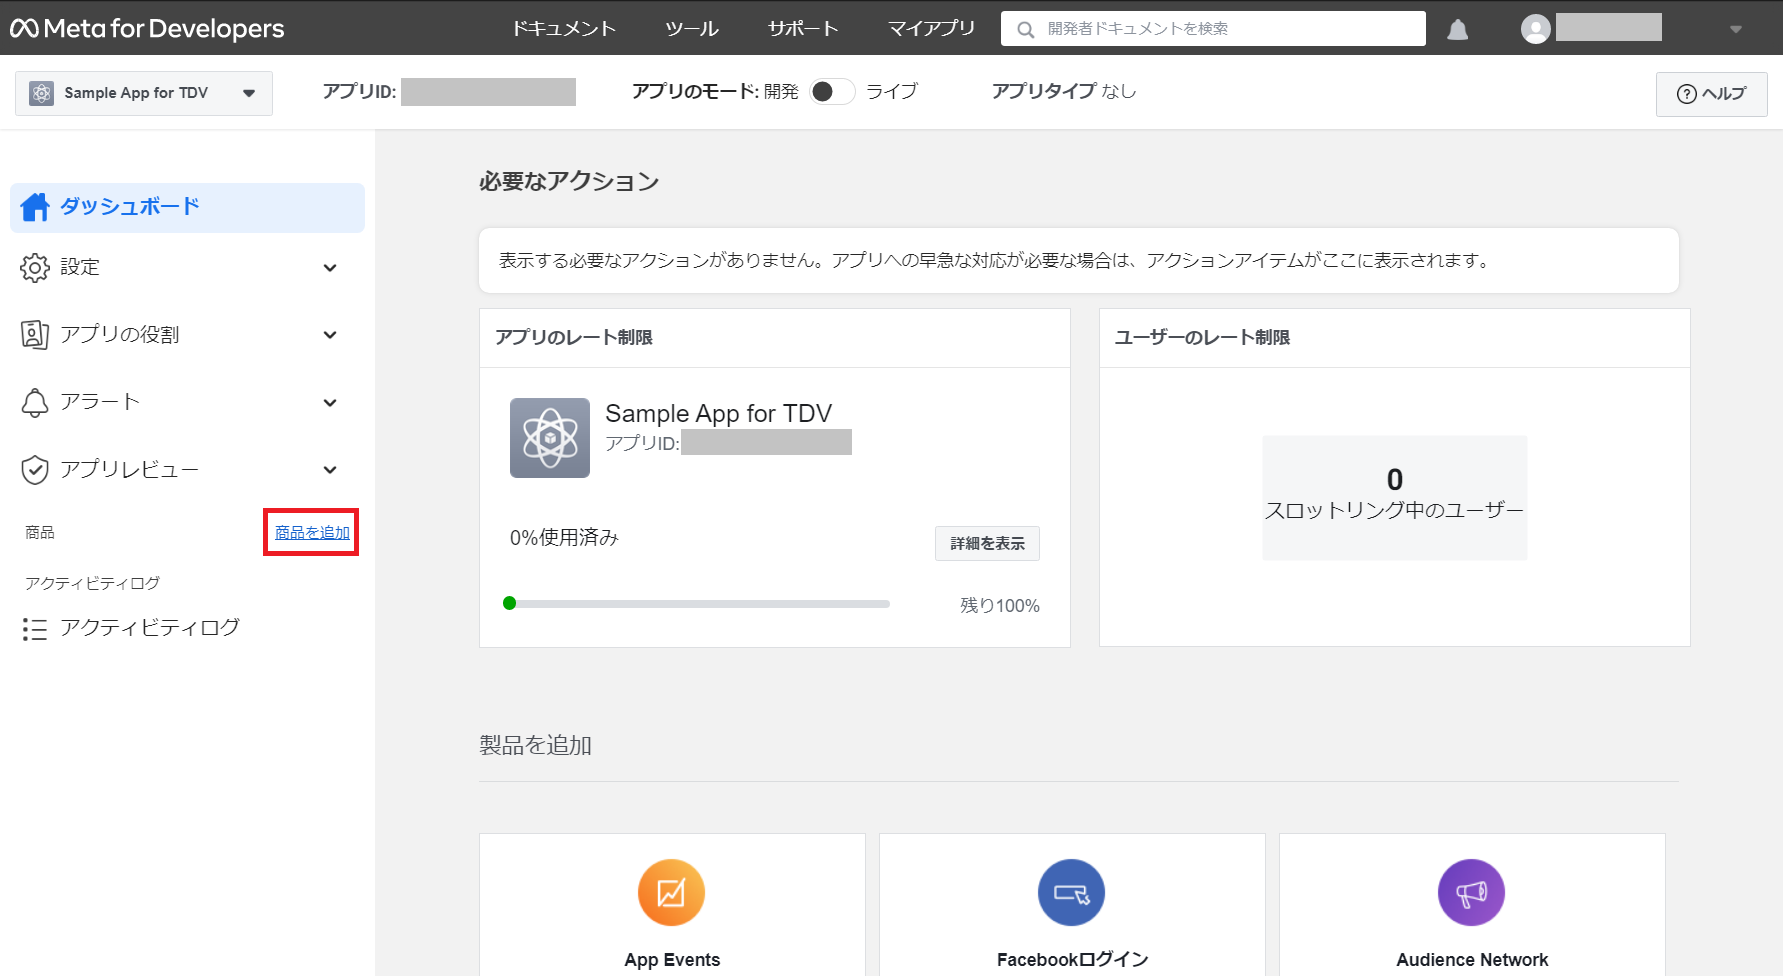The height and width of the screenshot is (976, 1783).
Task: Click the Facebook Login product icon
Action: [1072, 892]
